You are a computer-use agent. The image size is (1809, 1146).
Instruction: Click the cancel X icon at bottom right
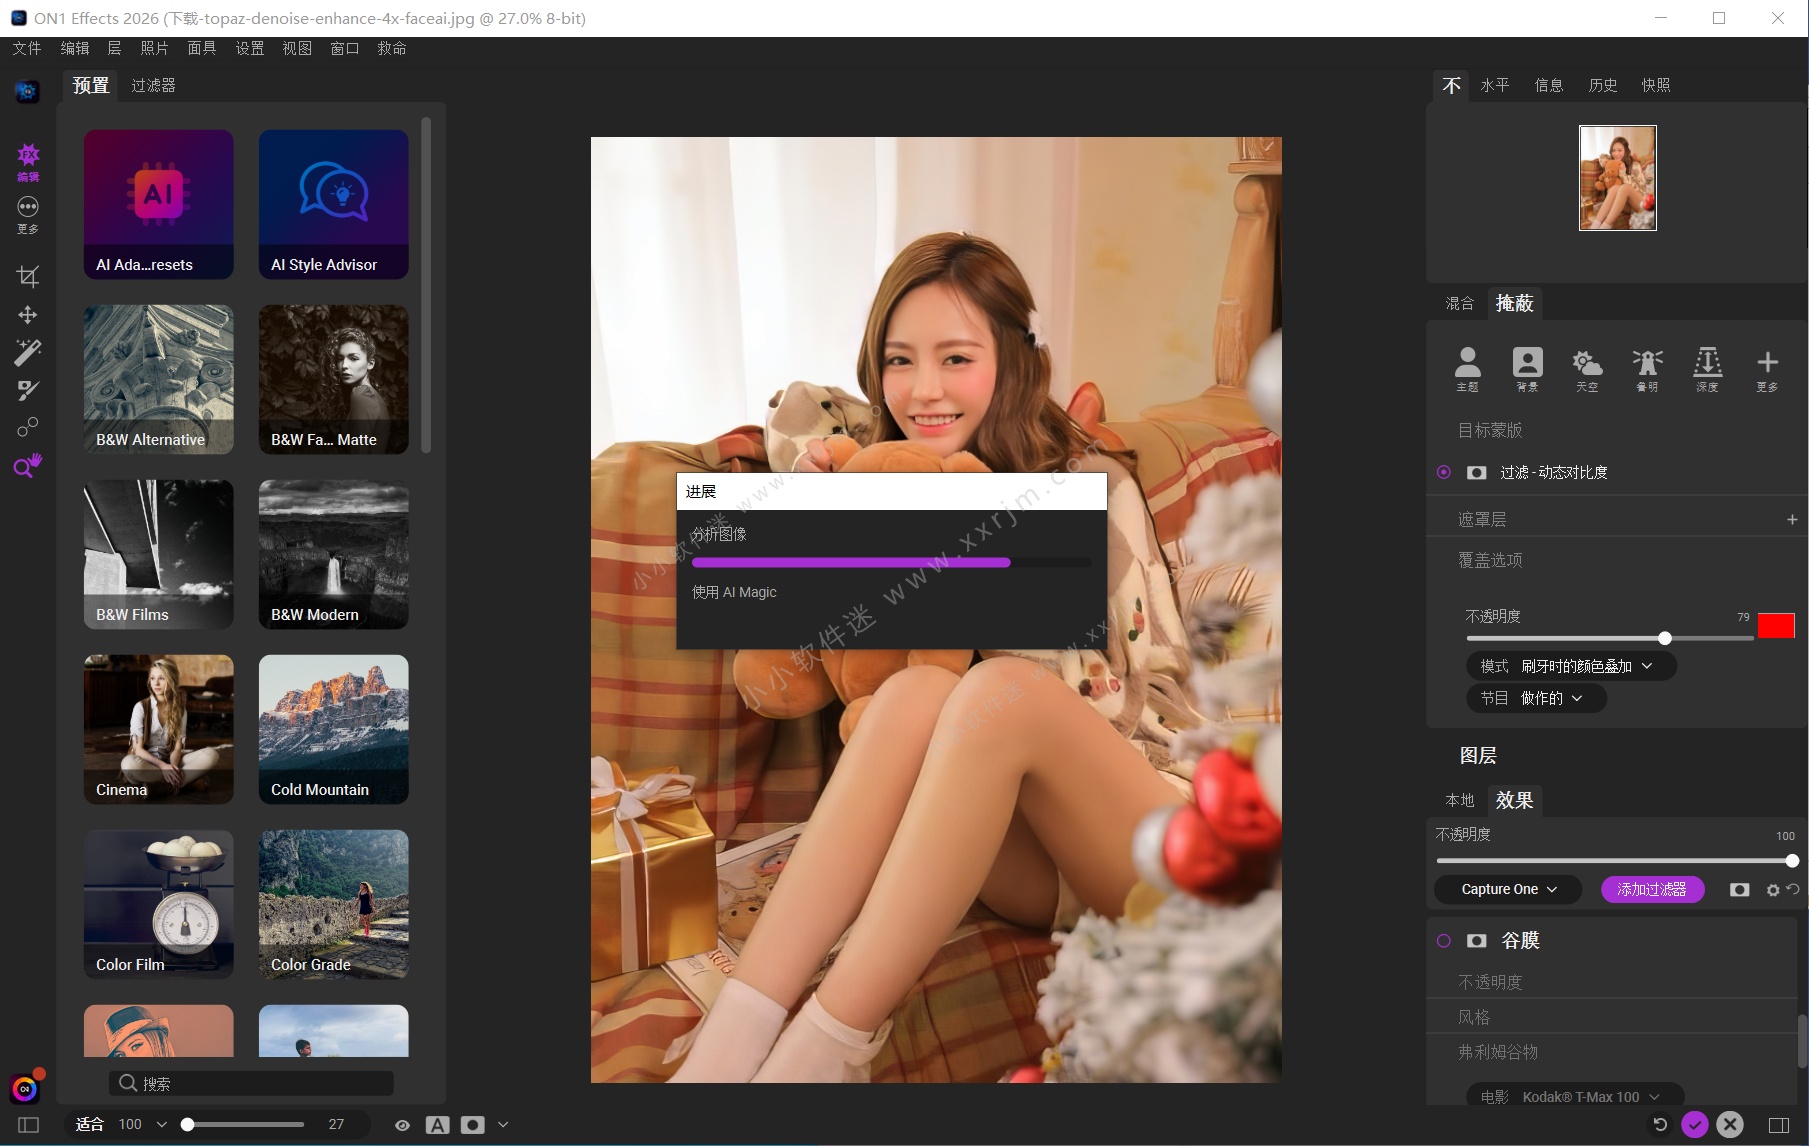coord(1730,1125)
